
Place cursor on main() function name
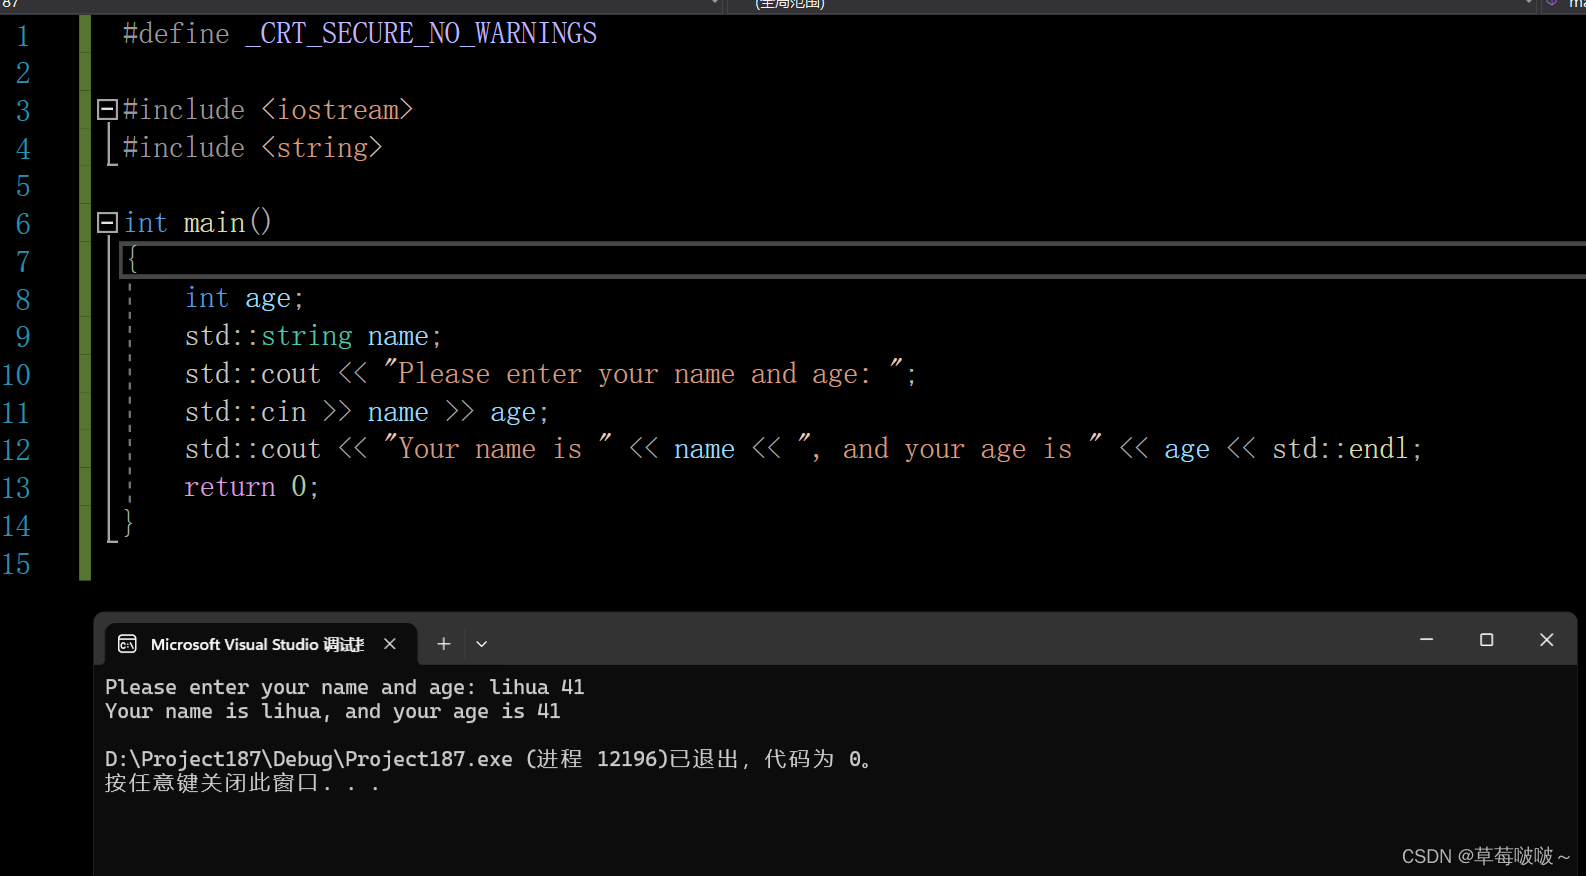tap(214, 222)
